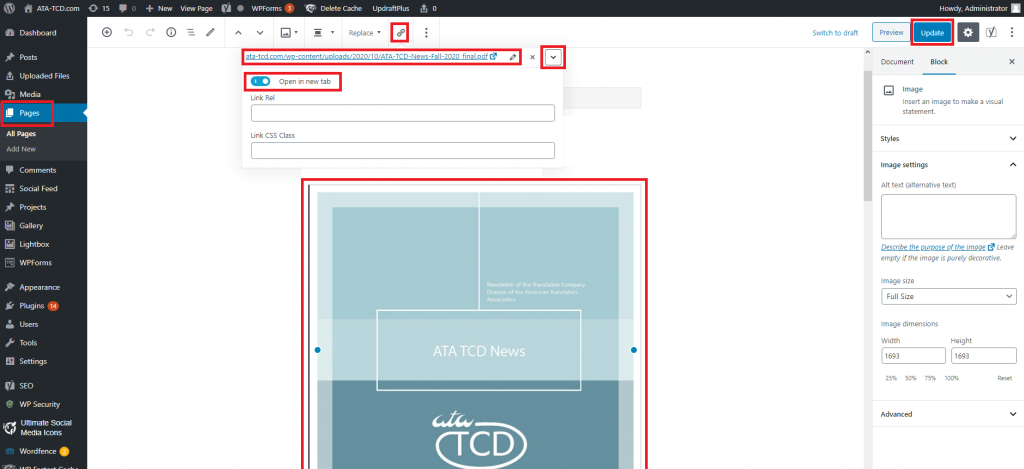The height and width of the screenshot is (469, 1024).
Task: Click the Yoast SEO icon
Action: click(991, 33)
